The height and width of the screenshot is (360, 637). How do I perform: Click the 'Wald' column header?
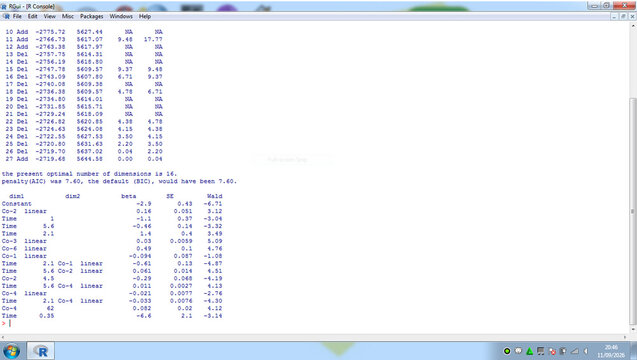[214, 196]
